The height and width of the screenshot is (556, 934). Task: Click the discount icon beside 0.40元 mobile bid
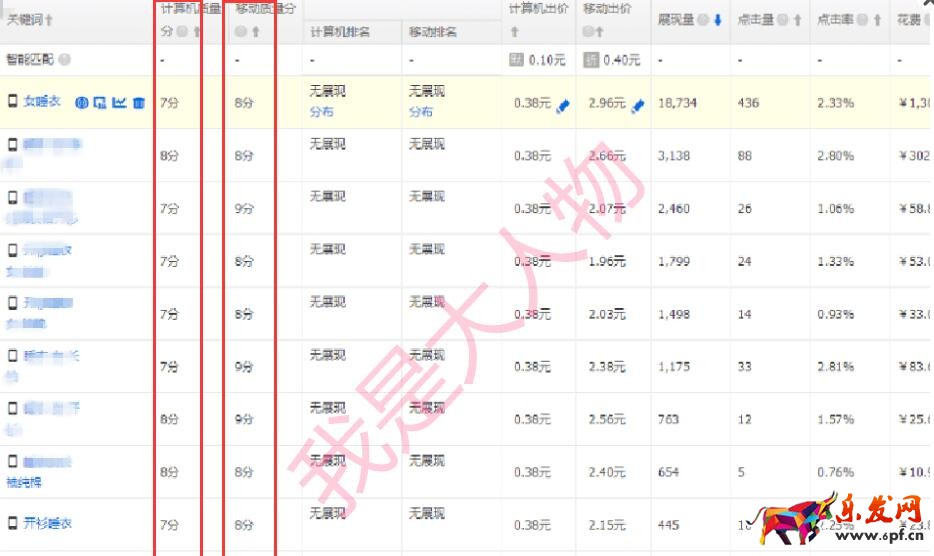pos(592,60)
